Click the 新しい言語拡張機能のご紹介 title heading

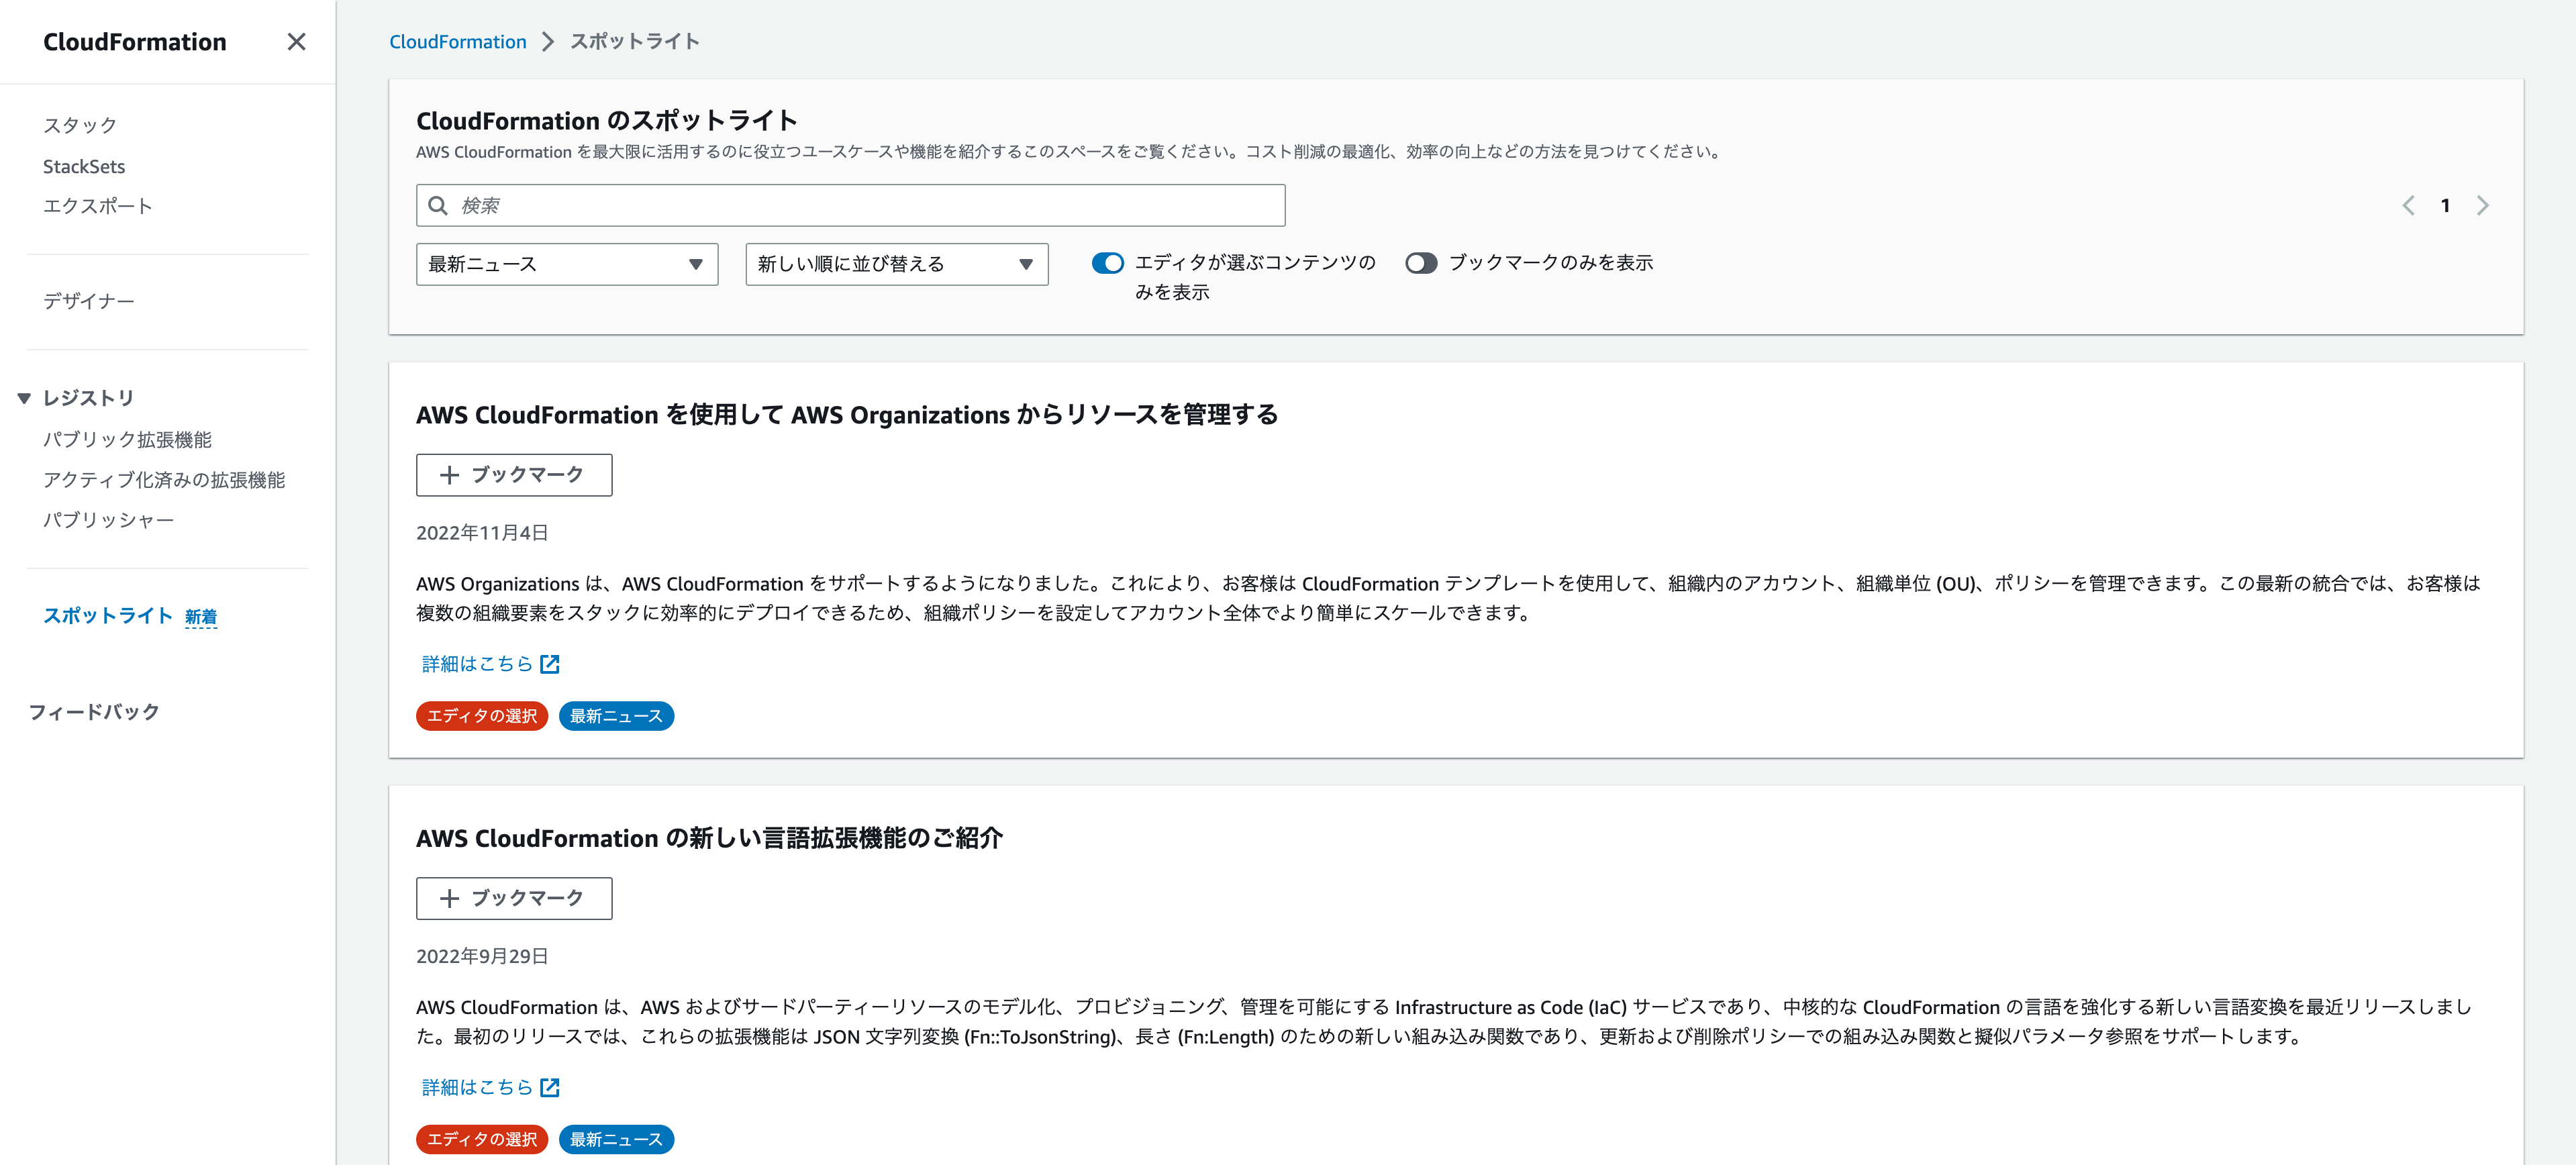(709, 838)
